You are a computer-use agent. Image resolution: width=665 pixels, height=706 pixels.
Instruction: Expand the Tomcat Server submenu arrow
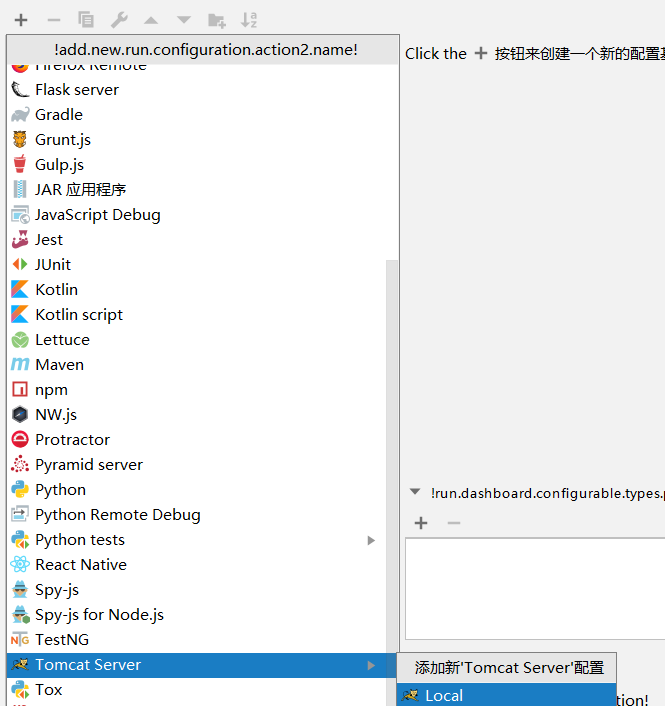(x=371, y=665)
